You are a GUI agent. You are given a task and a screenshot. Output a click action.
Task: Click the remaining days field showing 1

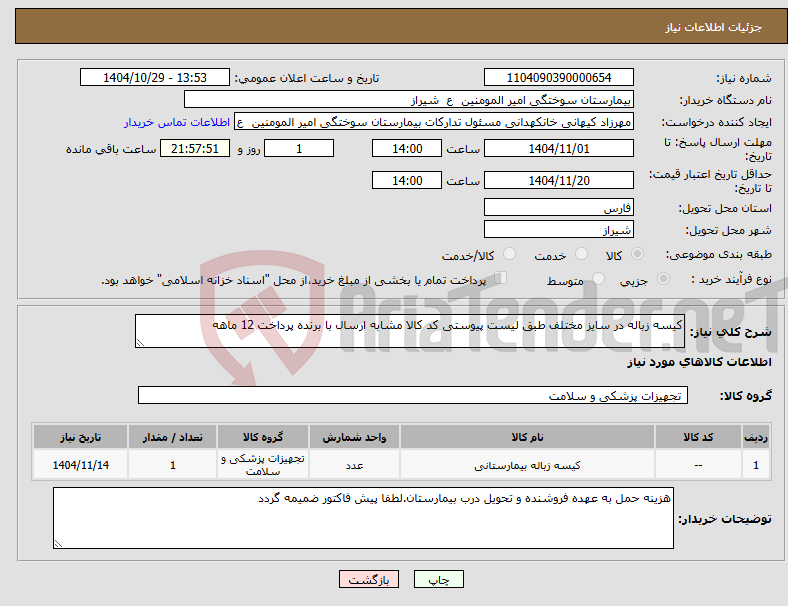tap(299, 148)
